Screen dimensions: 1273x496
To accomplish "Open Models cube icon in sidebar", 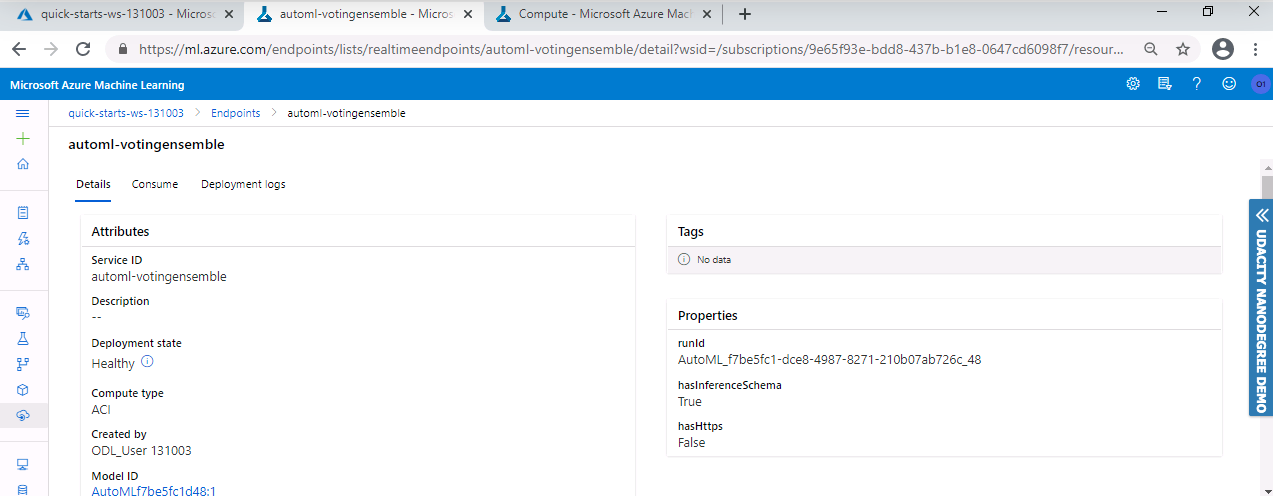I will click(x=23, y=389).
